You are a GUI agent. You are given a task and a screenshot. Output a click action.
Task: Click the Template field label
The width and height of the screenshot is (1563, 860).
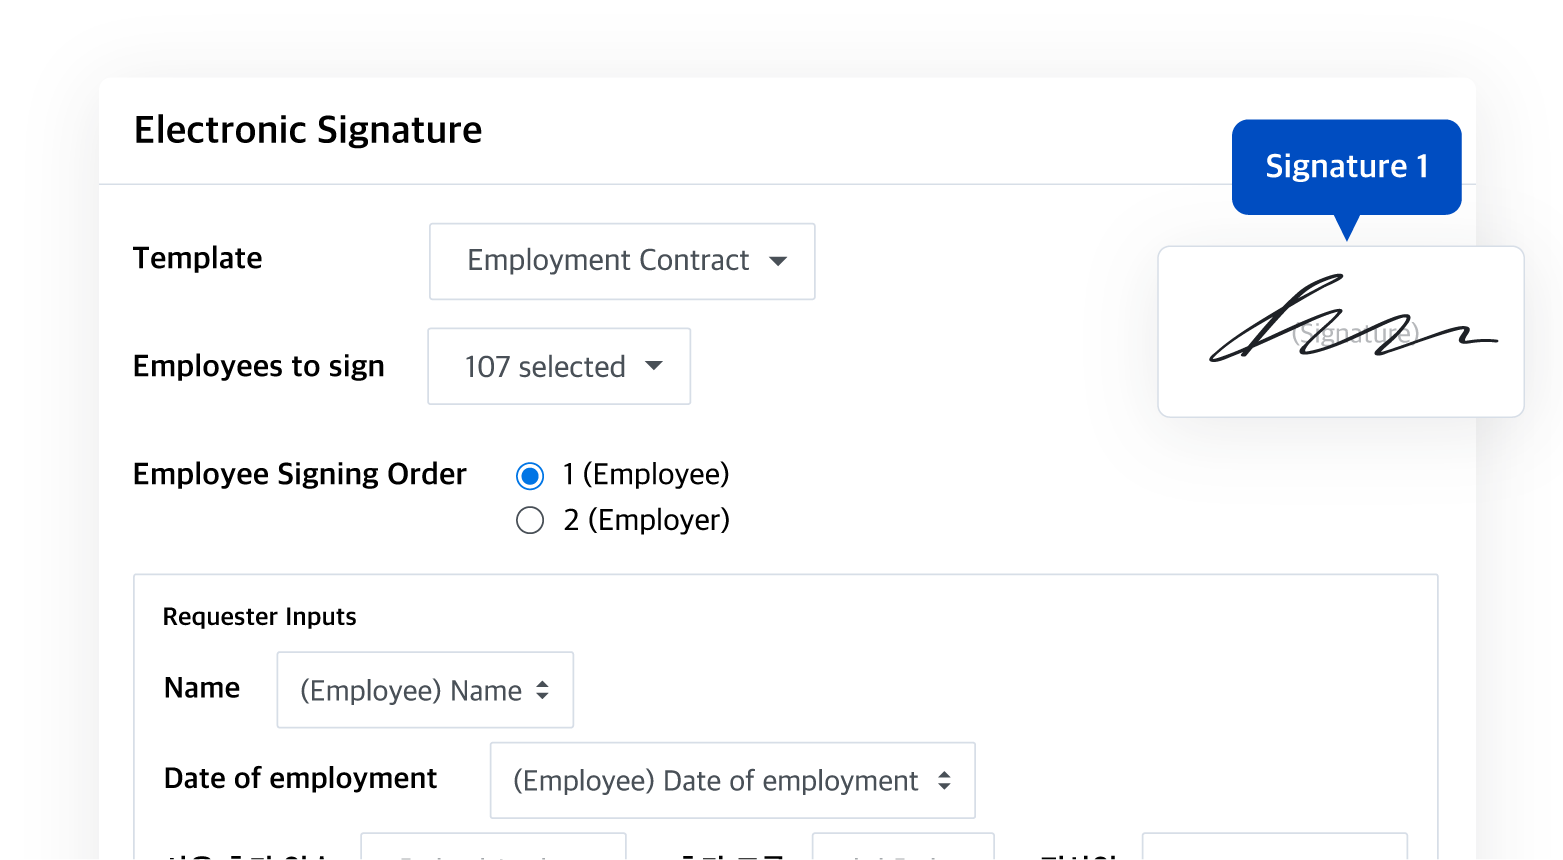(x=198, y=258)
